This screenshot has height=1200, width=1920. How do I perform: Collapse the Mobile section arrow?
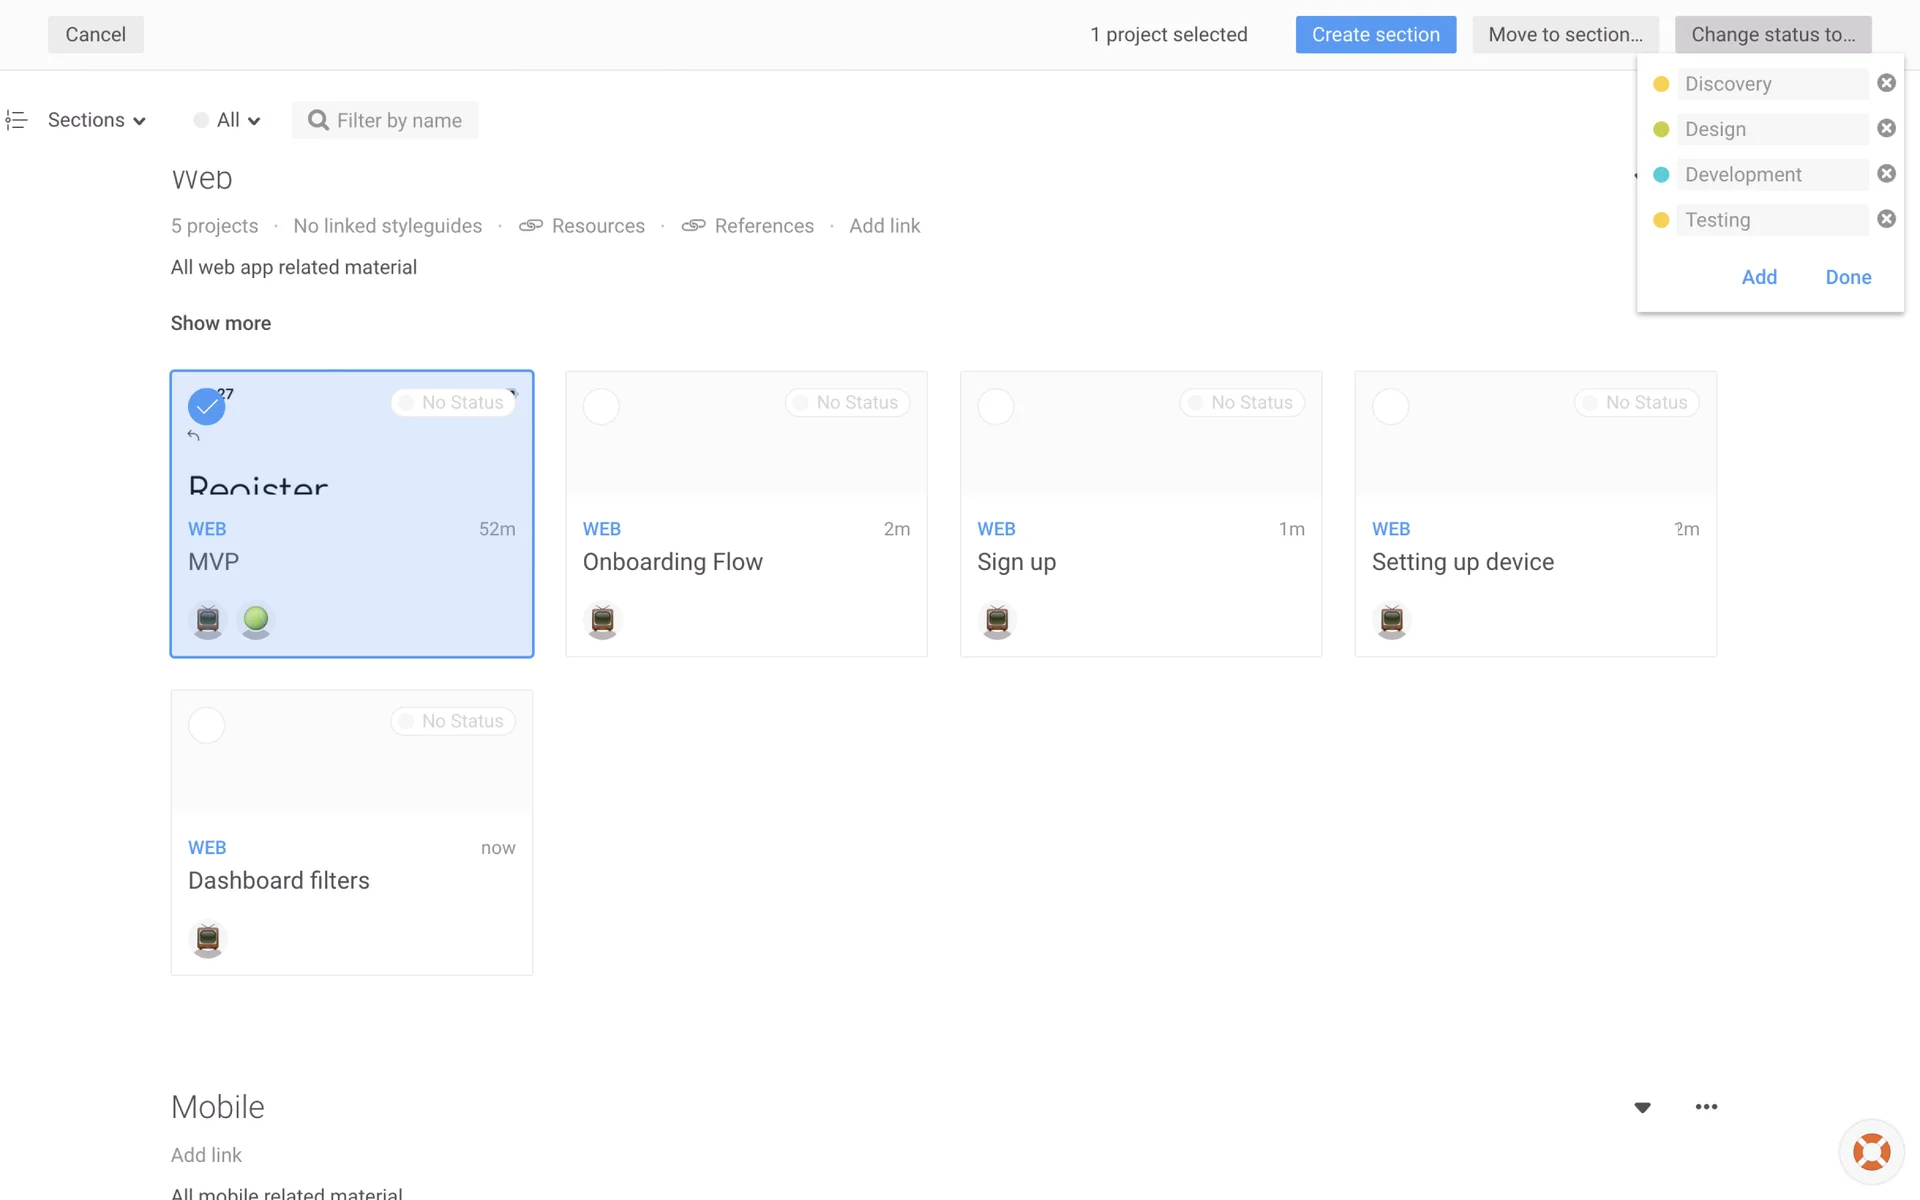click(x=1642, y=1107)
